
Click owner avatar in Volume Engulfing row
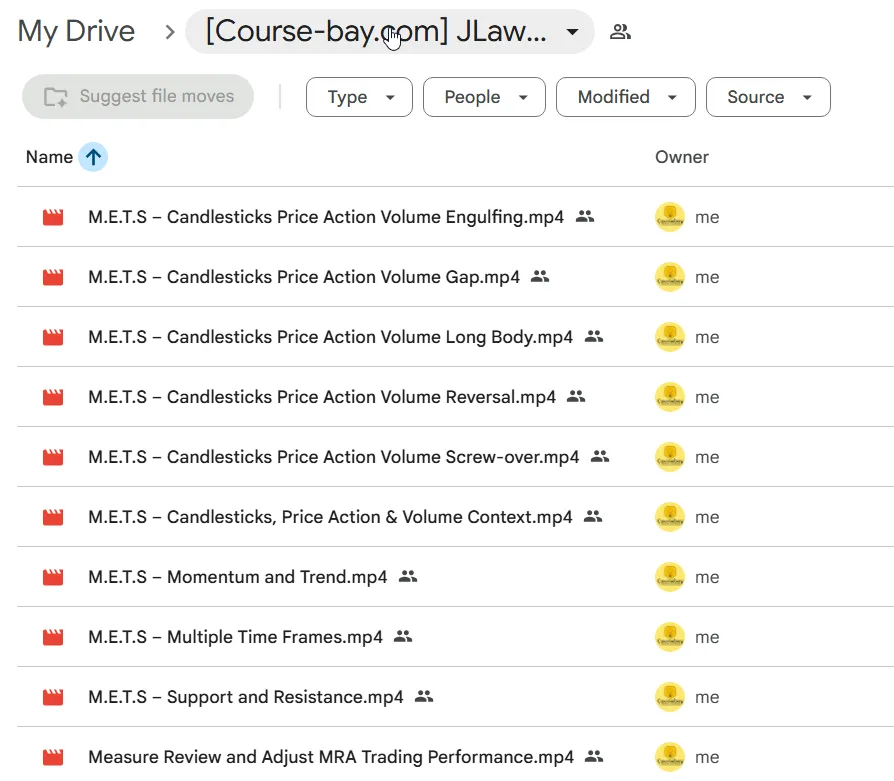670,217
